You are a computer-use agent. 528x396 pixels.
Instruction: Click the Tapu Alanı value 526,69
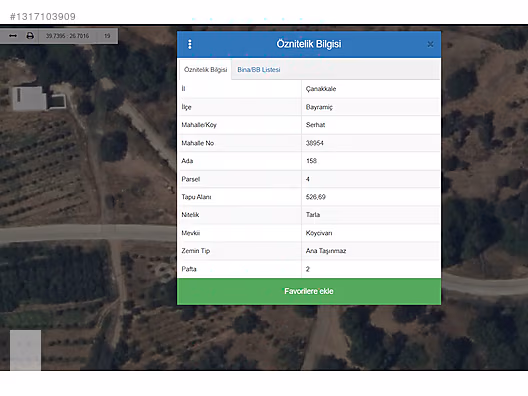[316, 197]
